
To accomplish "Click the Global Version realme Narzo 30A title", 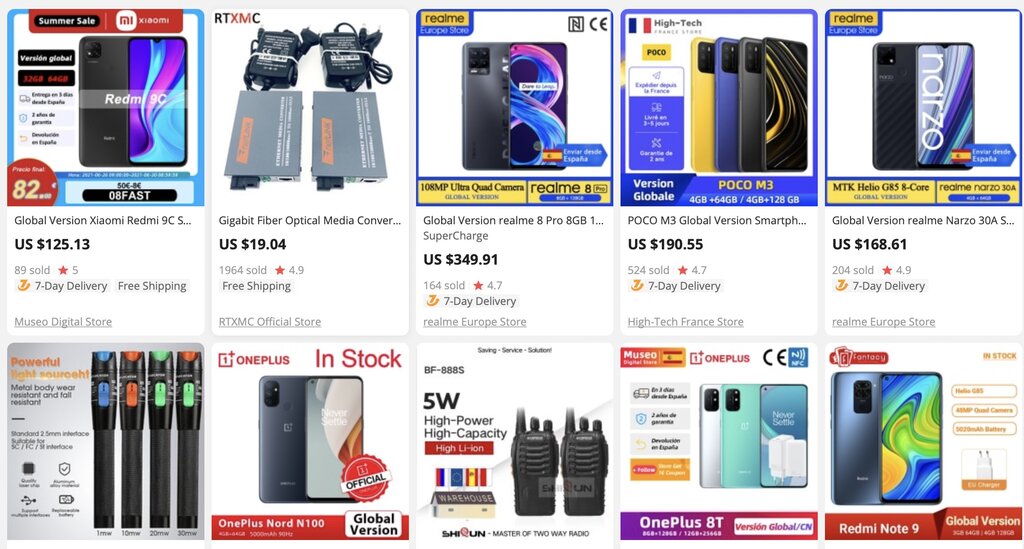I will click(x=923, y=221).
